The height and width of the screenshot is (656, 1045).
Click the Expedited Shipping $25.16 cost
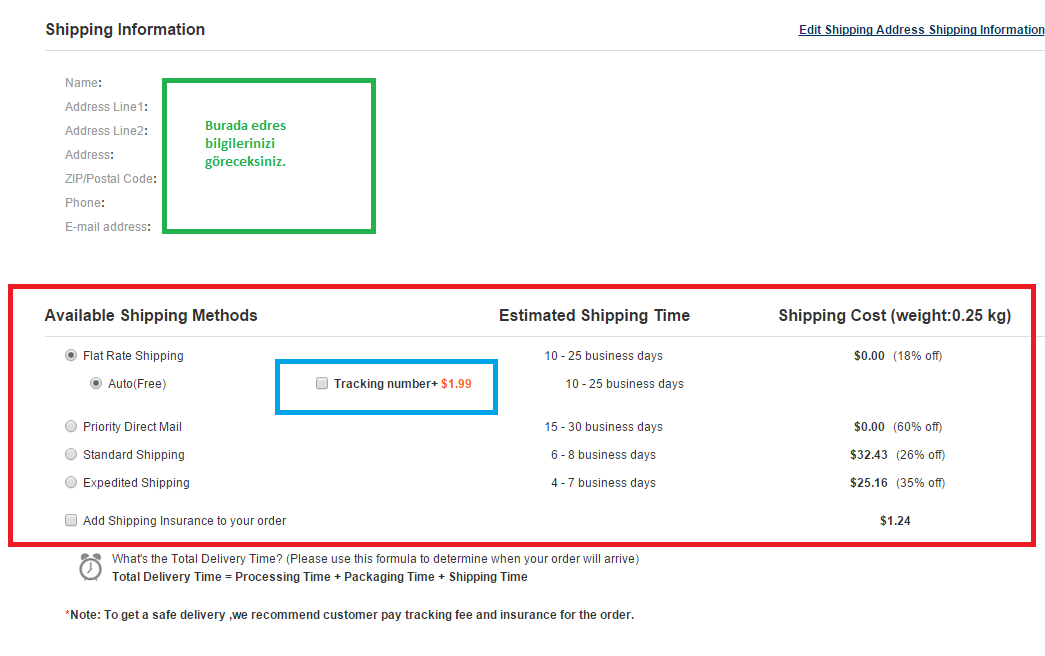pyautogui.click(x=868, y=483)
